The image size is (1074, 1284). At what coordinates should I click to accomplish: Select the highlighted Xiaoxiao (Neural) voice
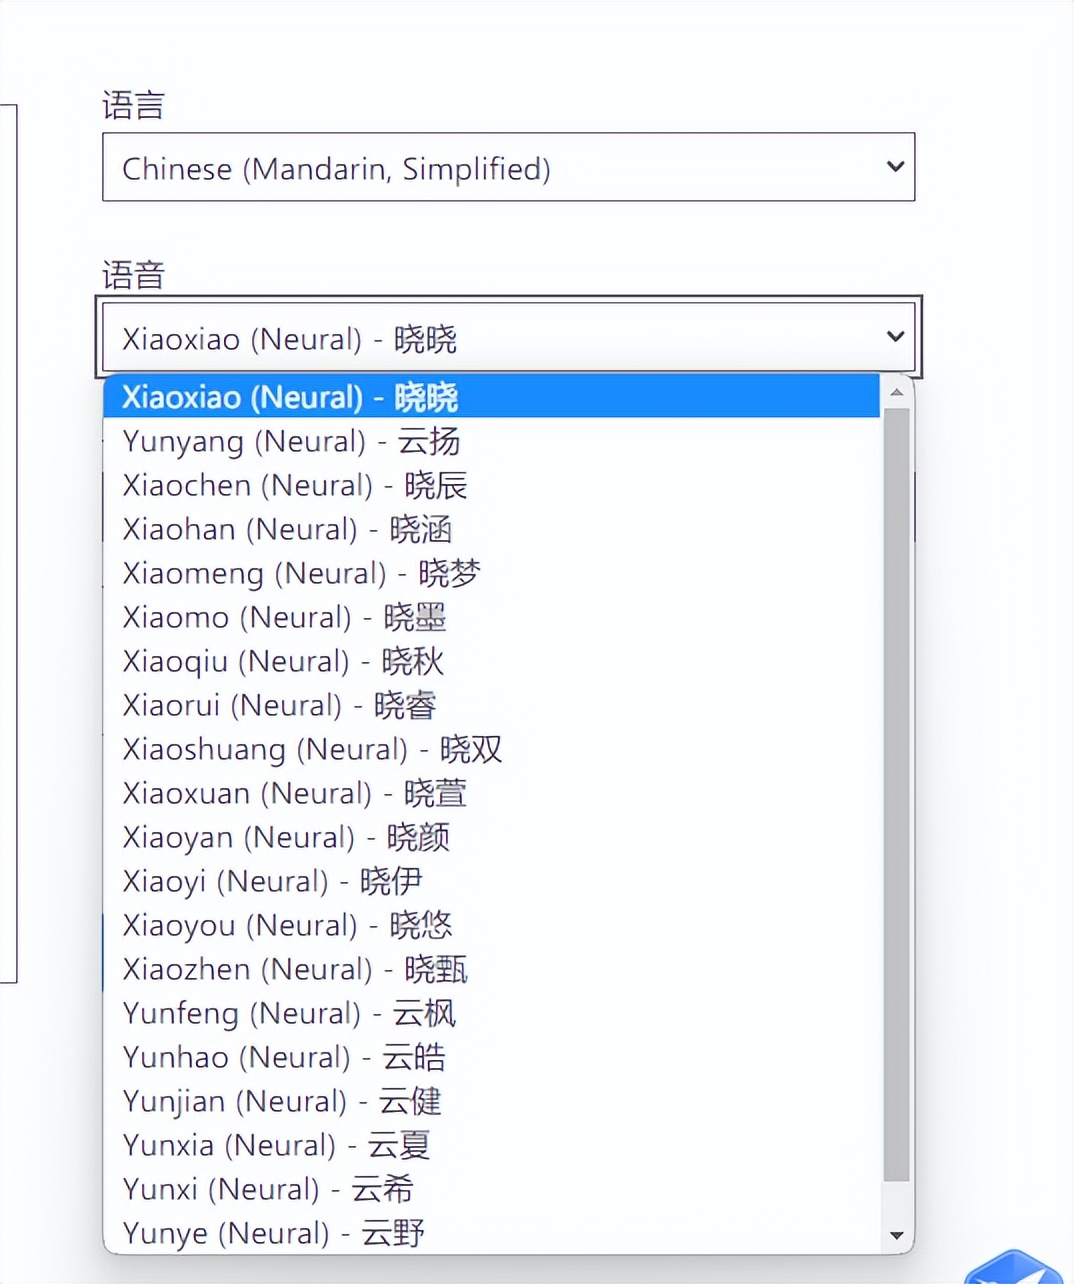coord(290,397)
